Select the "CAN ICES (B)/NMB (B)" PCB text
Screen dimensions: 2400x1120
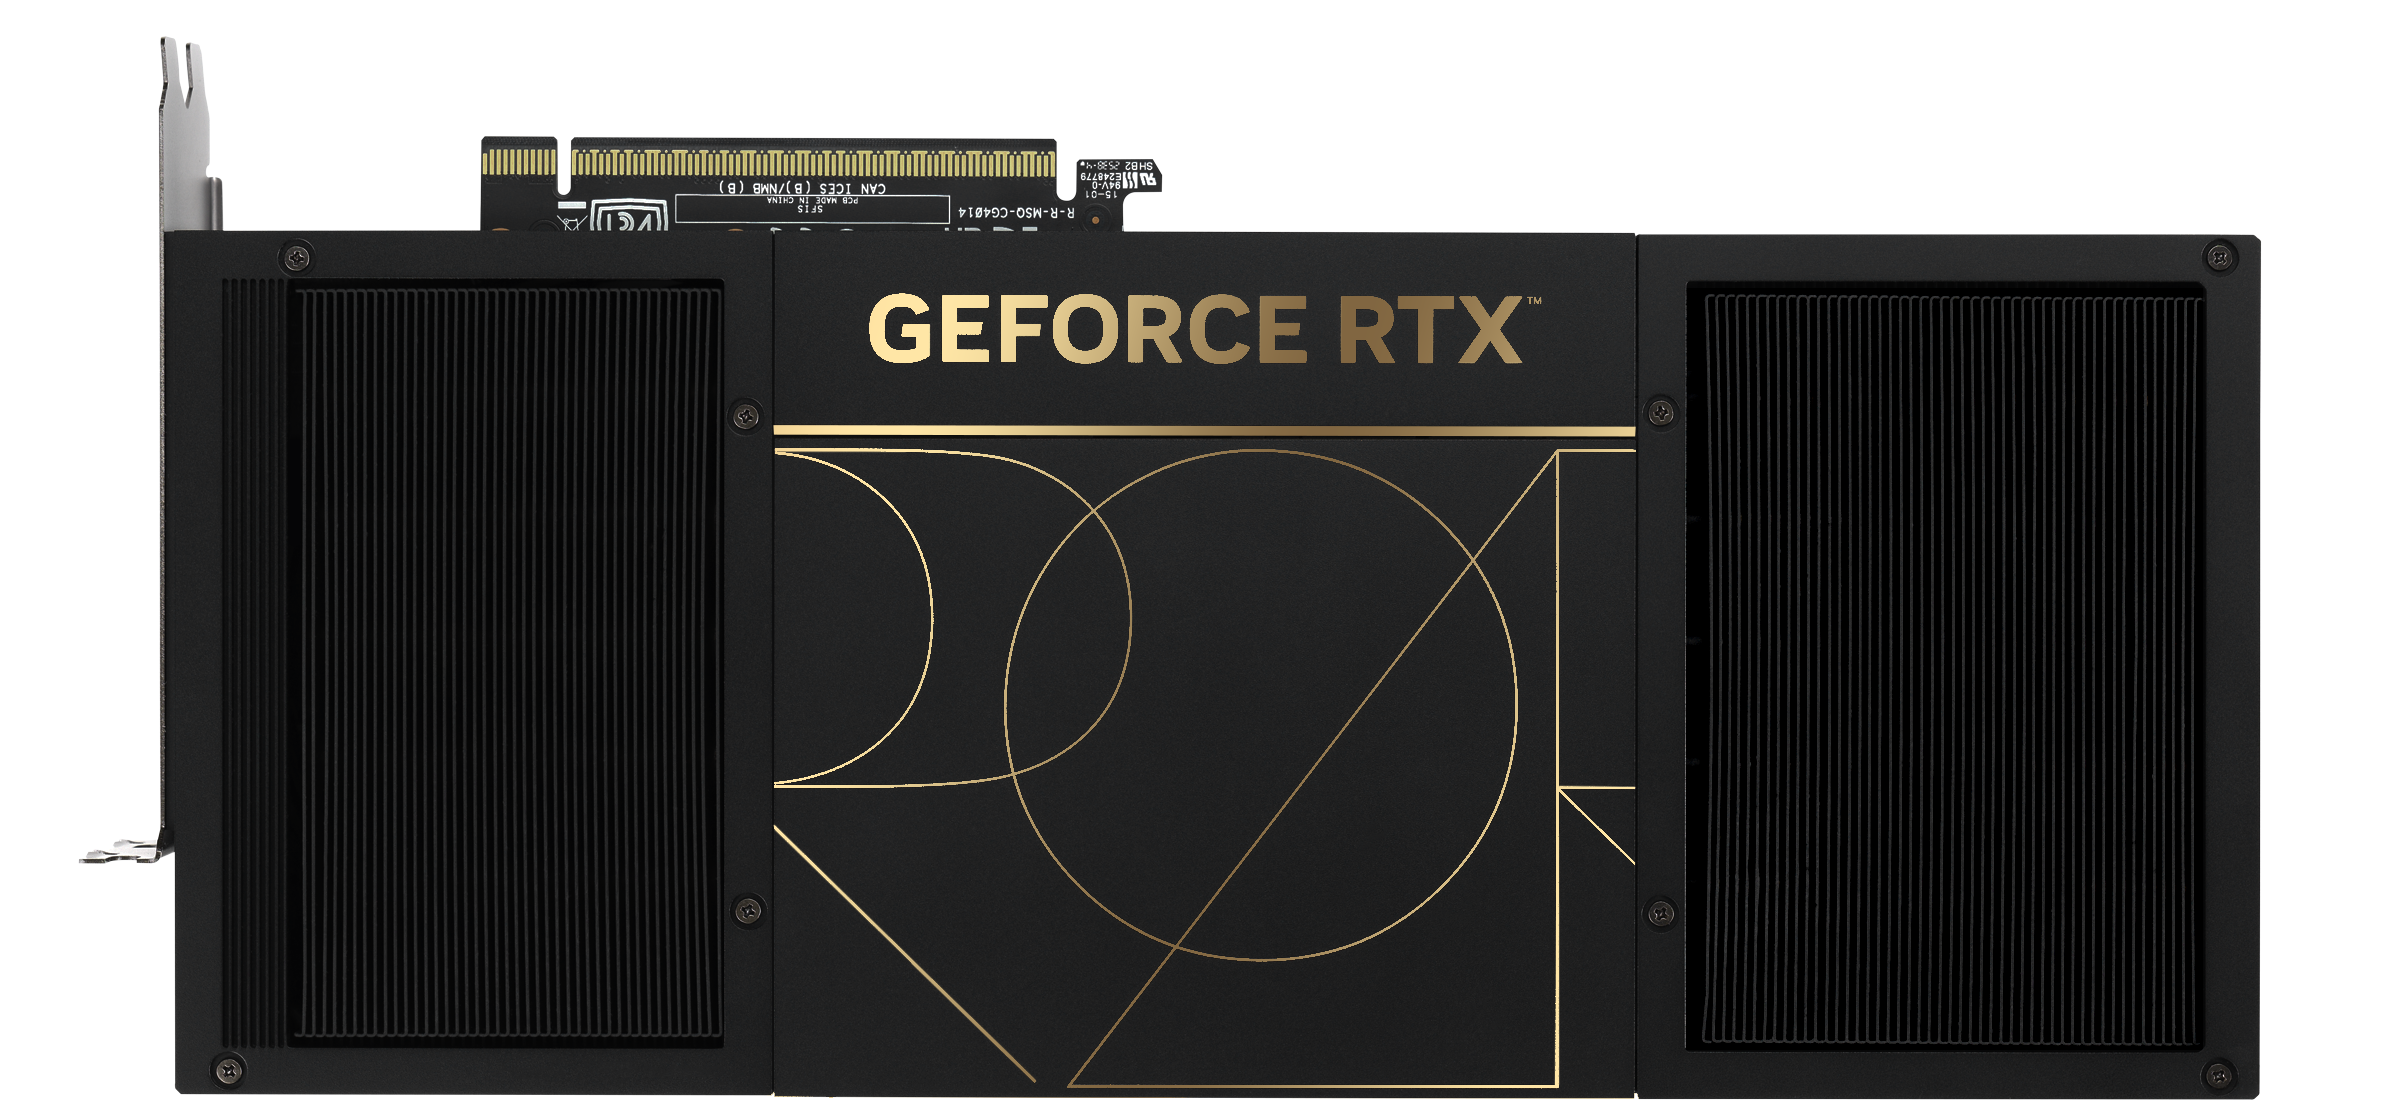point(802,188)
